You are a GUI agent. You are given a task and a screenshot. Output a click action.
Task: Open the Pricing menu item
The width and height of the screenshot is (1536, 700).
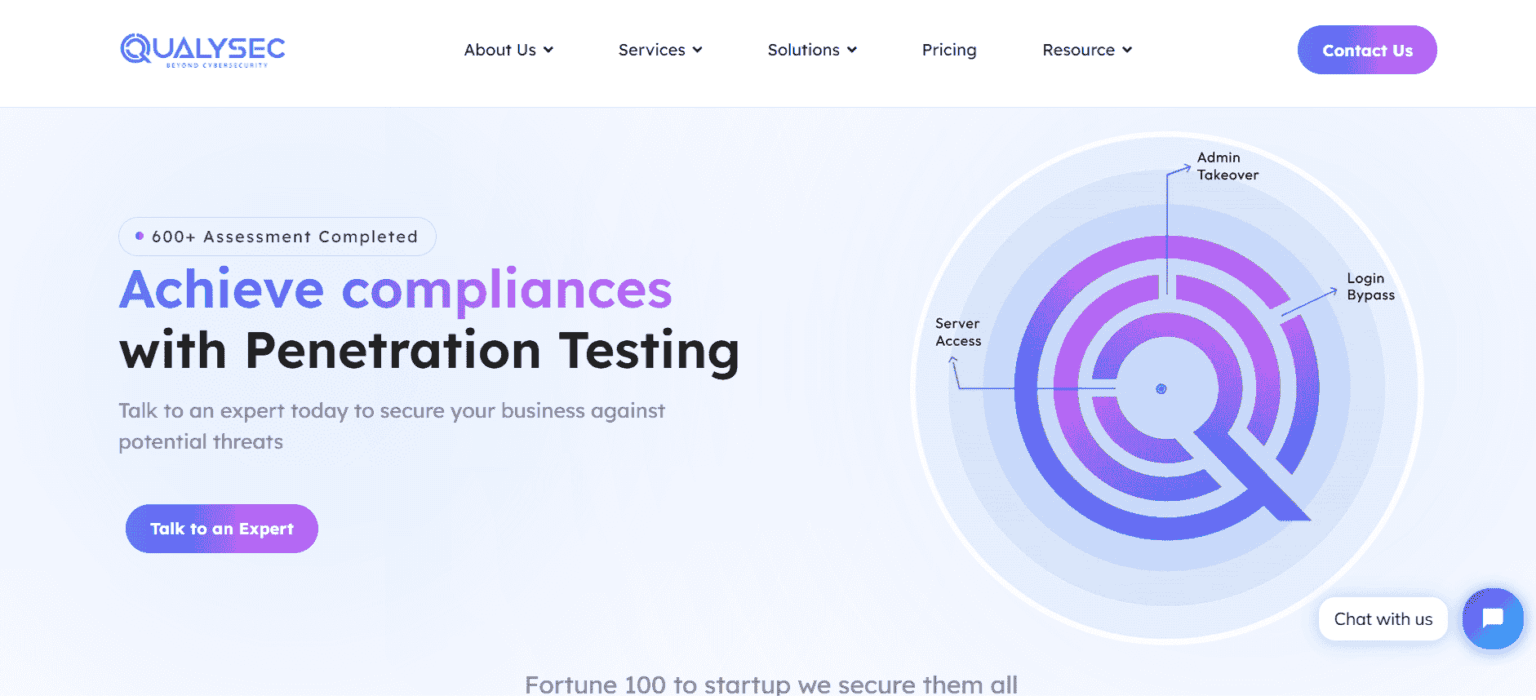[948, 49]
